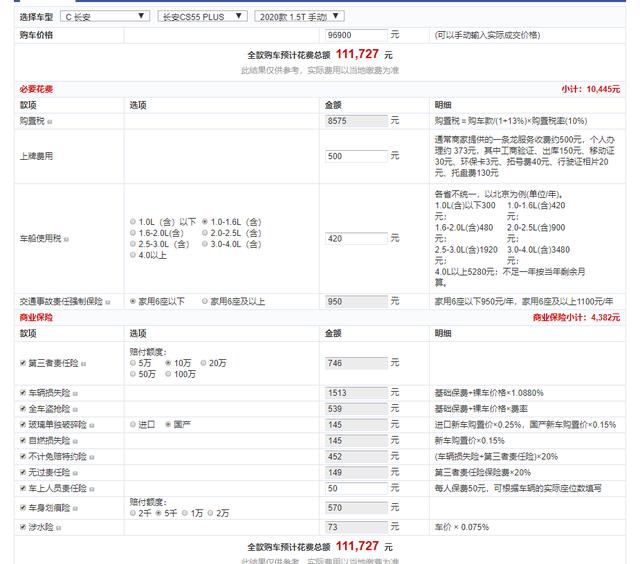Choose 家用6座及以上 for compulsory insurance
Image resolution: width=640 pixels, height=564 pixels.
(205, 301)
